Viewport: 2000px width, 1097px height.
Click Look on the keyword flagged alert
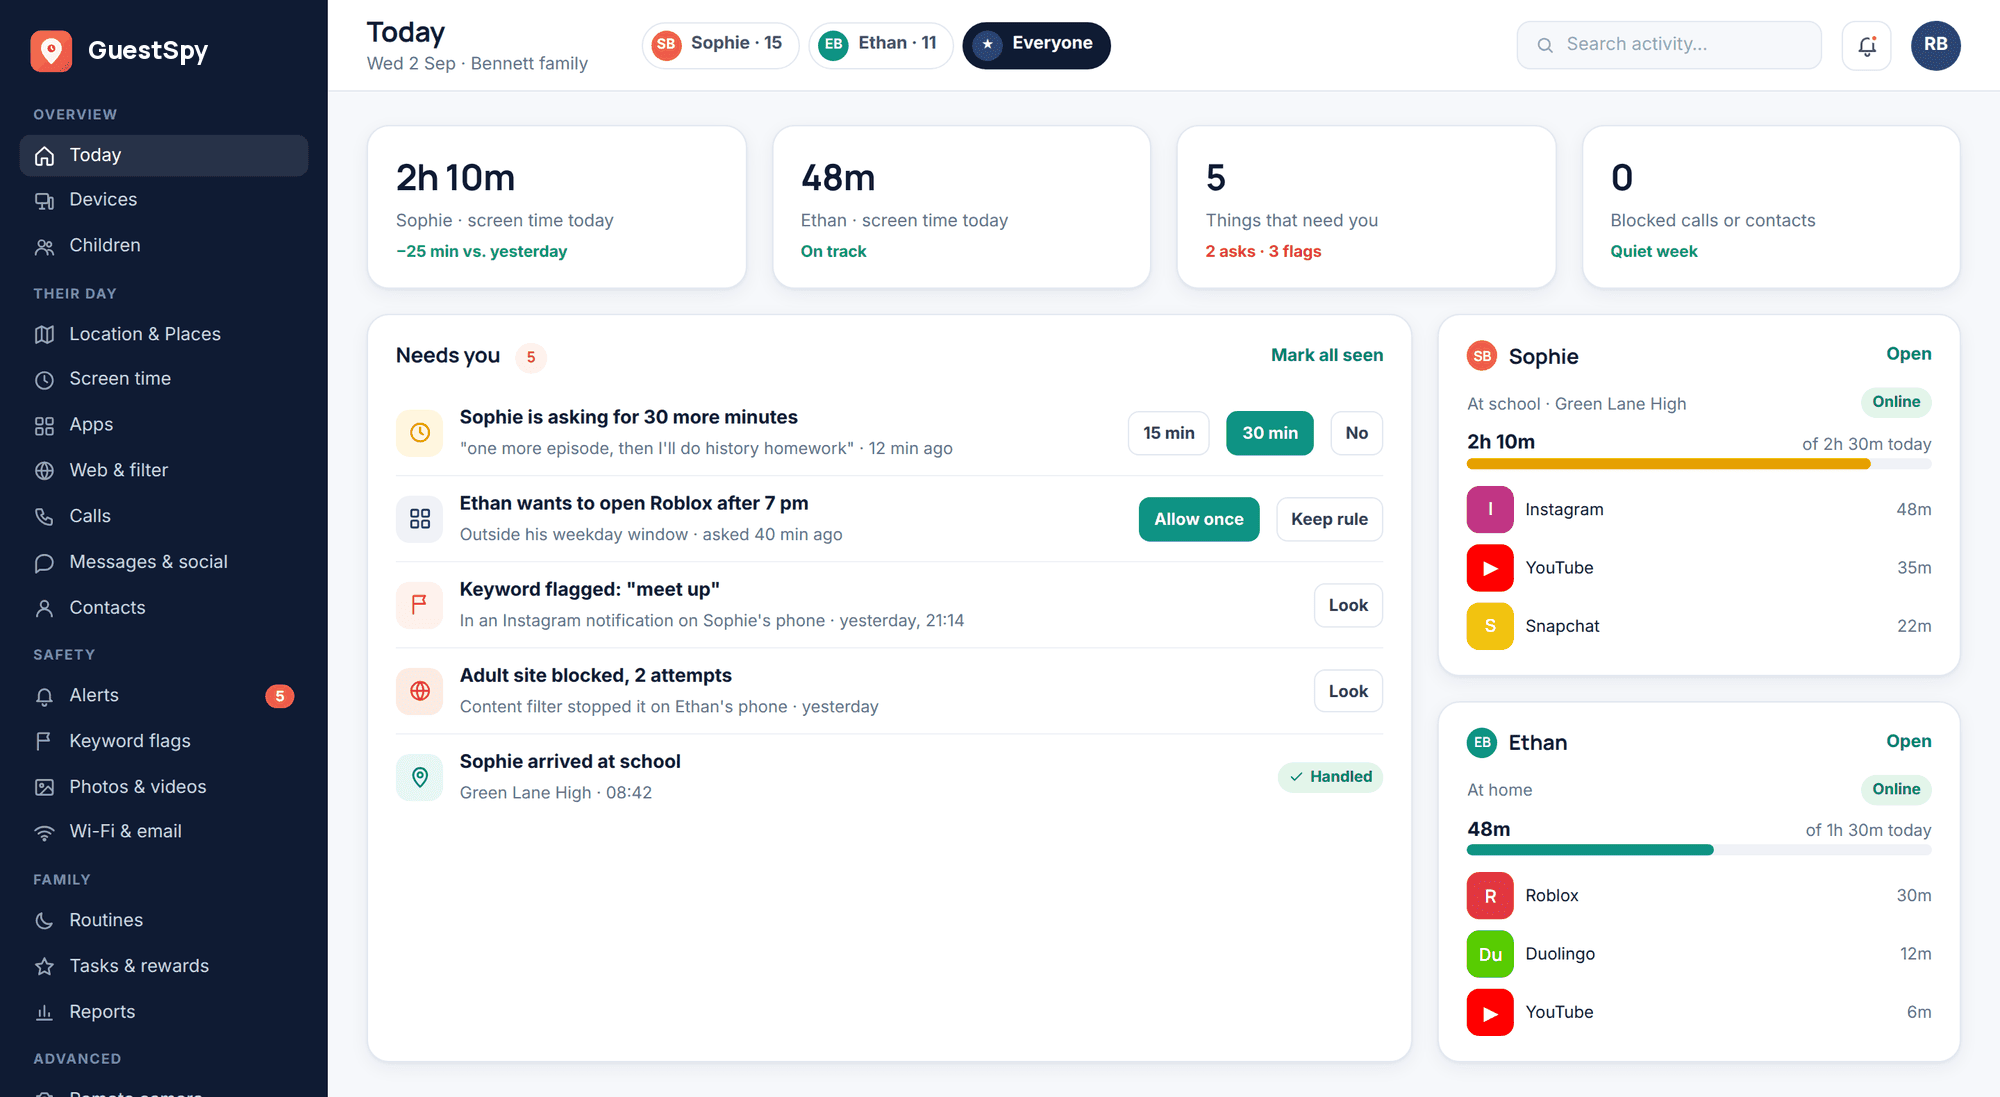(1348, 605)
